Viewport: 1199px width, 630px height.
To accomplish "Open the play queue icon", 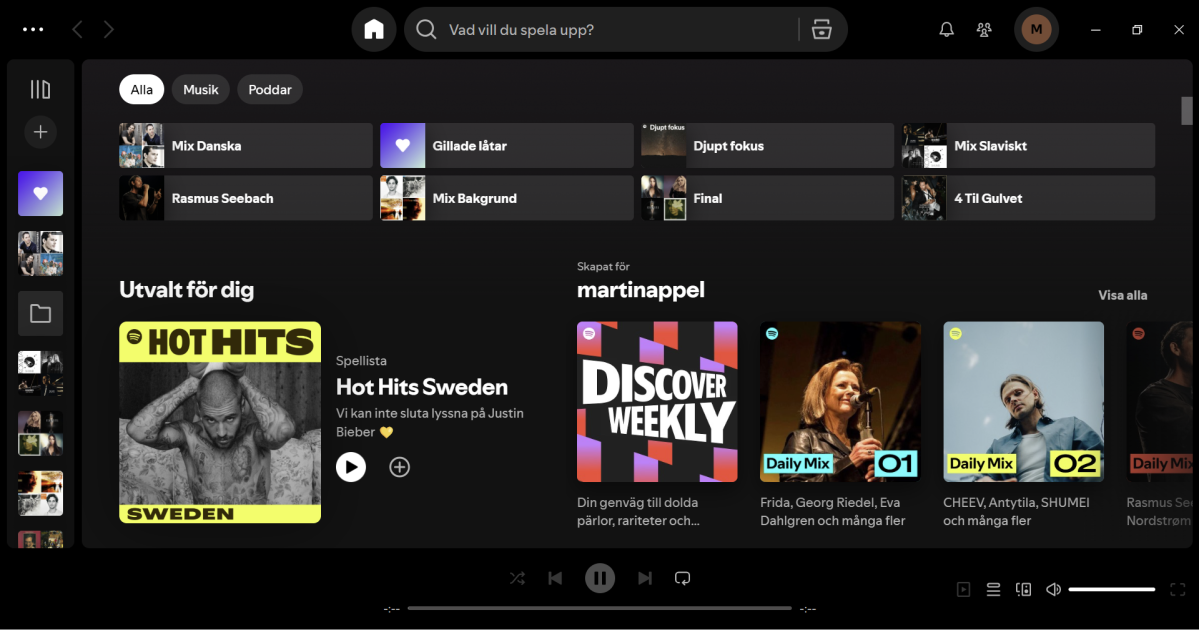I will click(993, 589).
